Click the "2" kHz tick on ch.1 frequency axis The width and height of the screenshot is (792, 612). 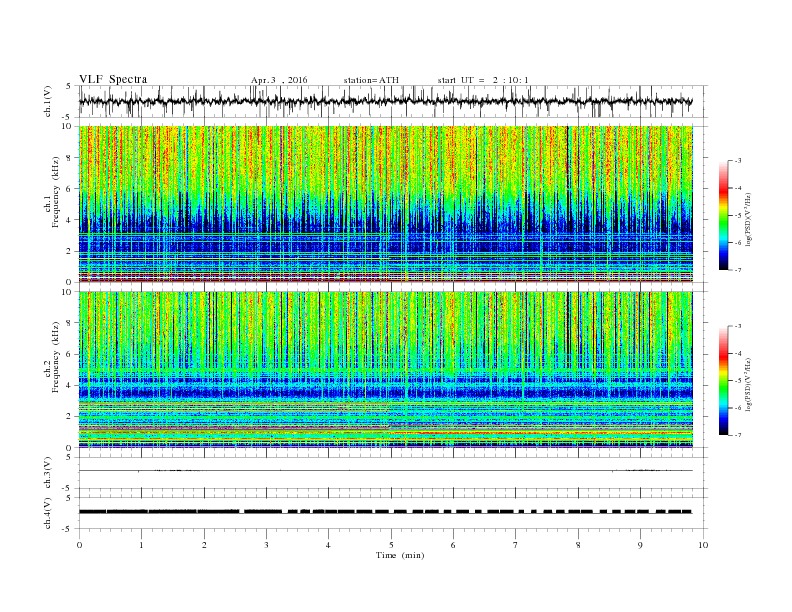tap(69, 251)
